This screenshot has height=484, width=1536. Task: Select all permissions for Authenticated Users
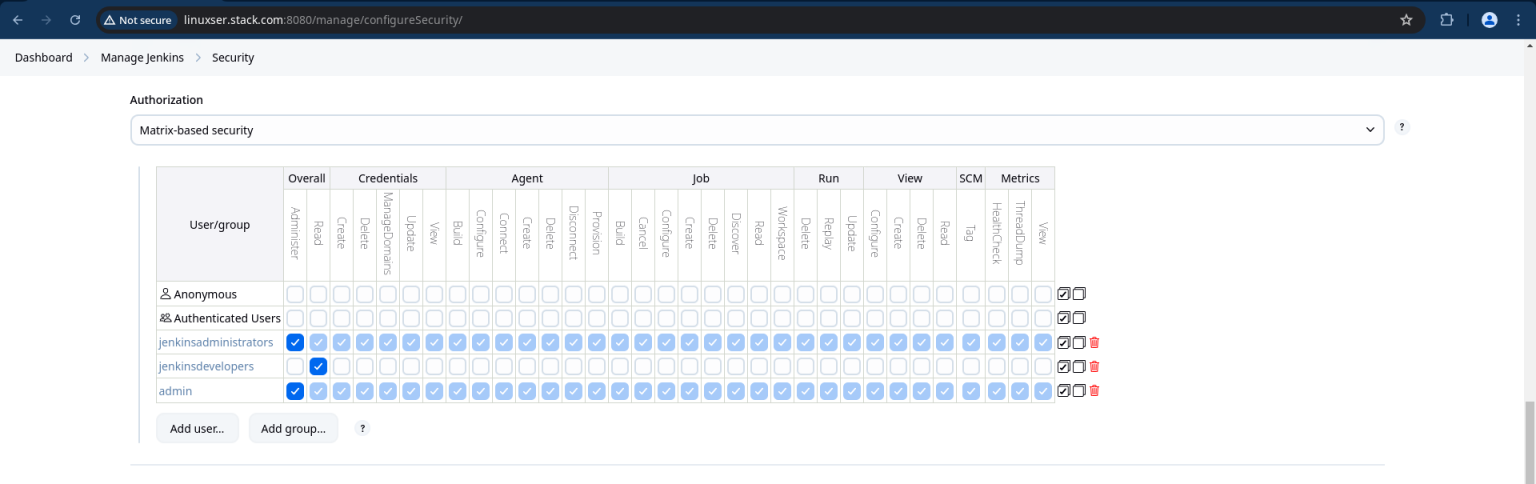pos(1064,318)
